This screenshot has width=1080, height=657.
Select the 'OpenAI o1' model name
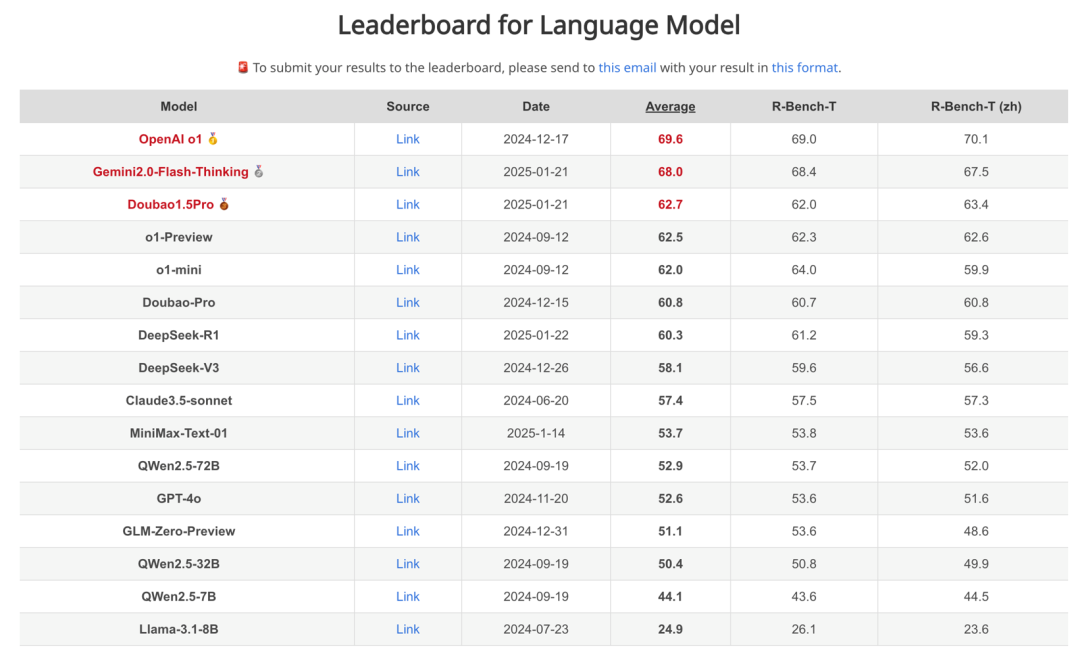coord(170,139)
